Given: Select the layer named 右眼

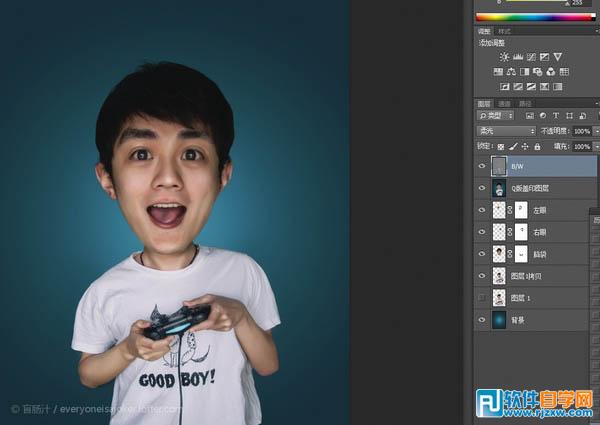Looking at the screenshot, I should click(x=540, y=232).
